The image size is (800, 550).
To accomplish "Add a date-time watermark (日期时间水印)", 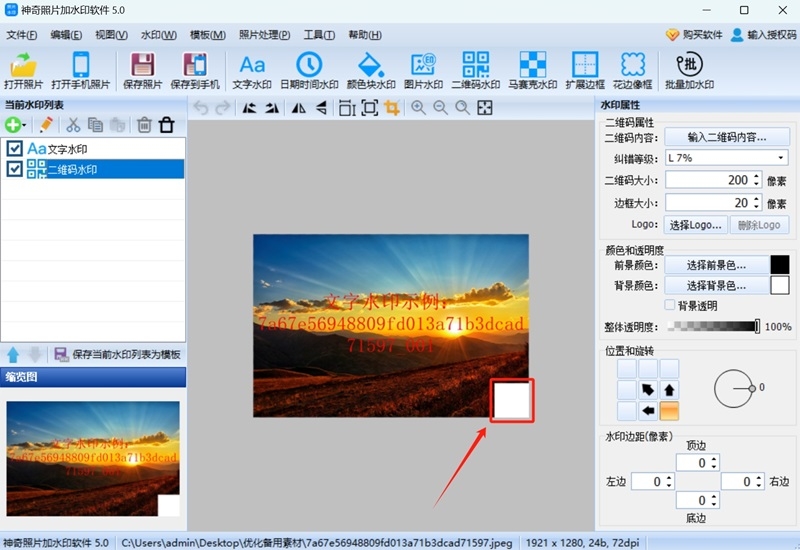I will [x=309, y=71].
